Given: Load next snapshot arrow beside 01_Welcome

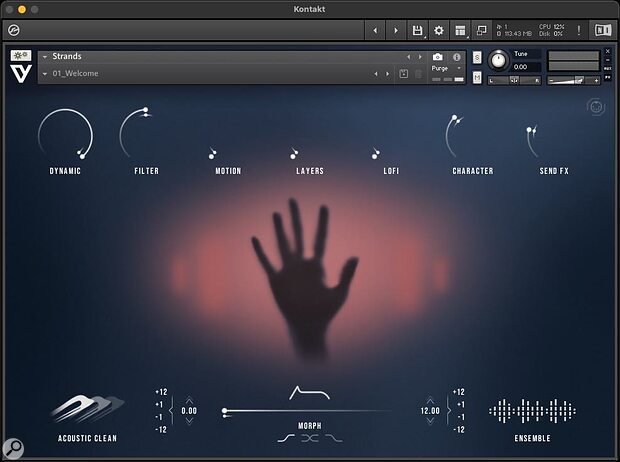Looking at the screenshot, I should coord(388,74).
